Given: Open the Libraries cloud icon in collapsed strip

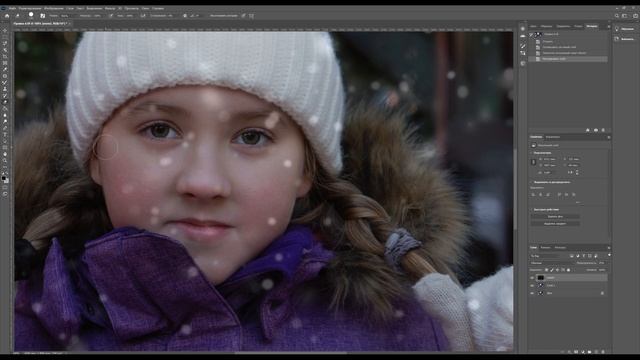Looking at the screenshot, I should point(617,39).
